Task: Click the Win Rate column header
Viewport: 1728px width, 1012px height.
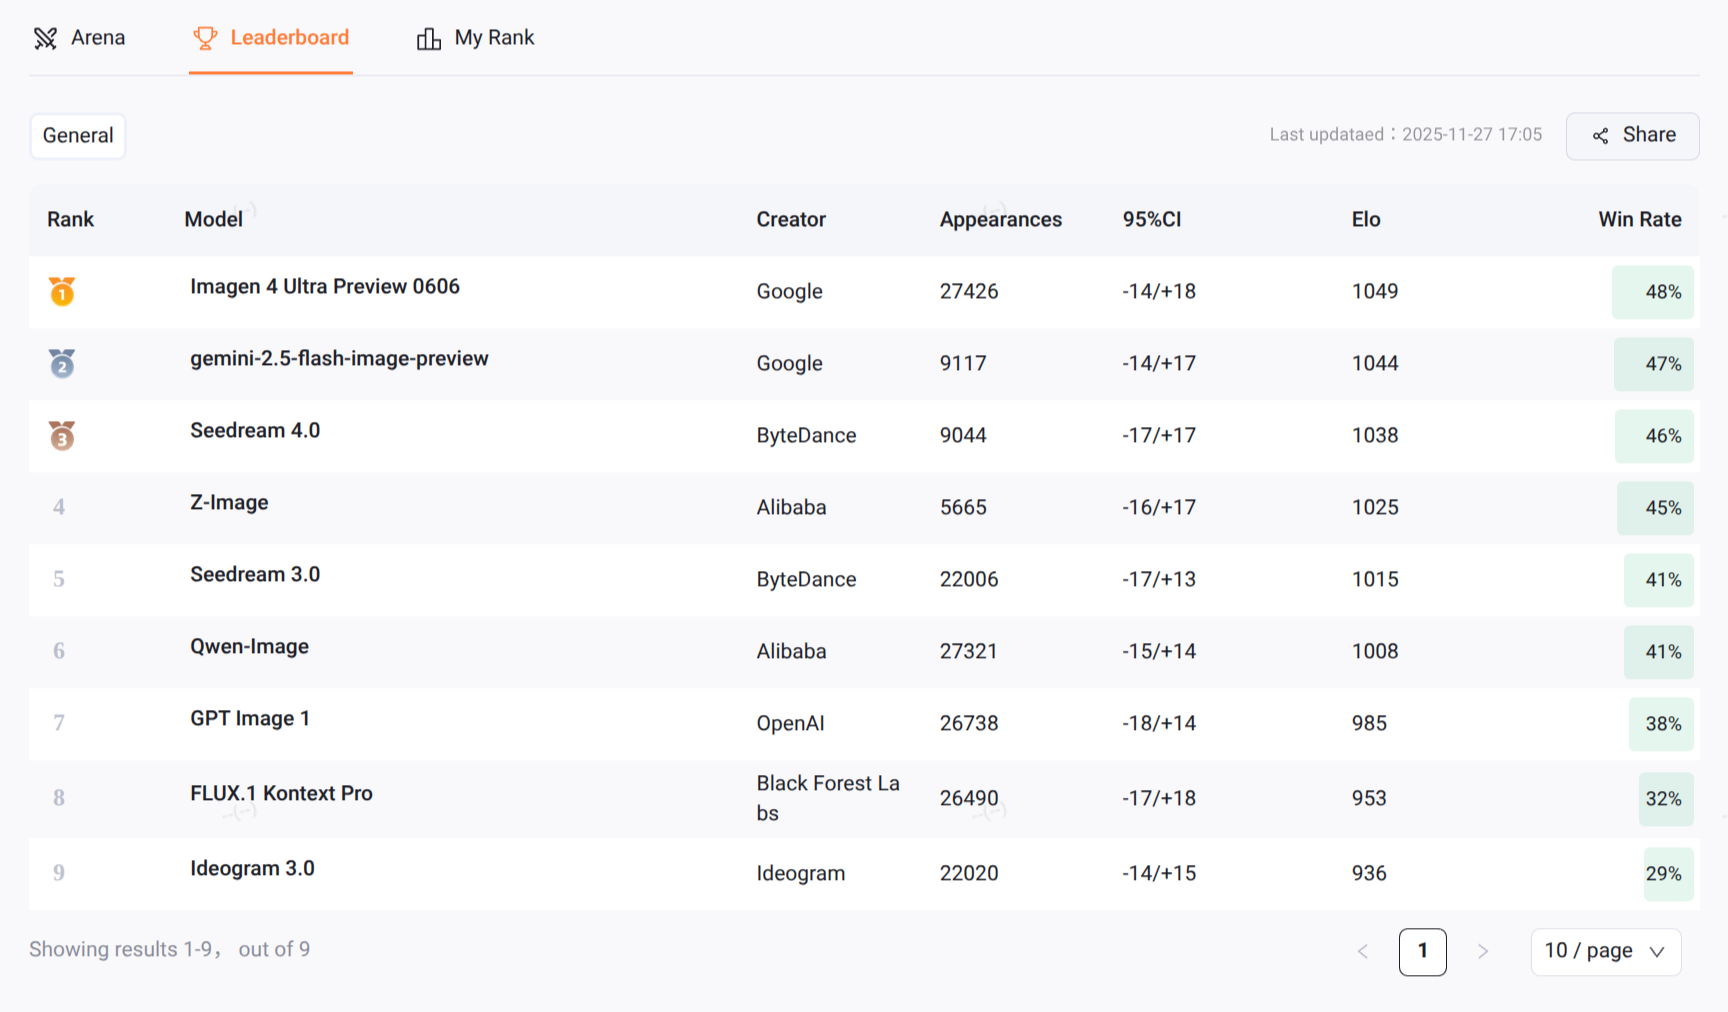Action: click(1639, 220)
